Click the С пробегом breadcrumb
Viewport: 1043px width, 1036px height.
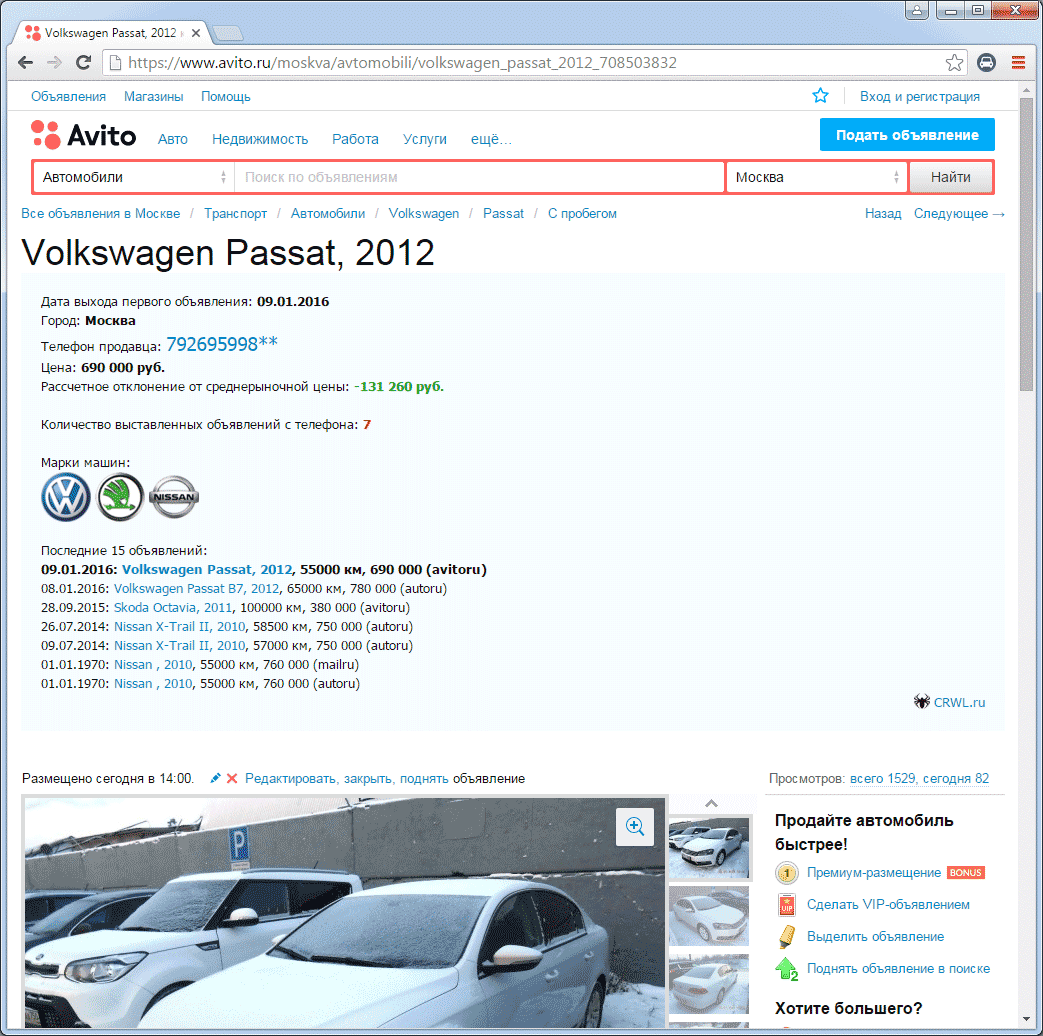pos(582,214)
